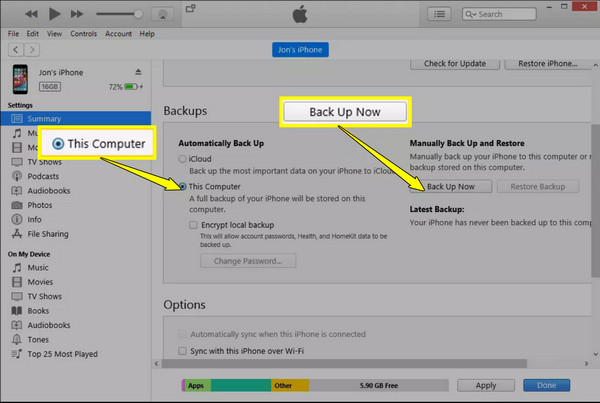Toggle Automatically sync when iPhone is connected
The width and height of the screenshot is (600, 403).
tap(183, 334)
